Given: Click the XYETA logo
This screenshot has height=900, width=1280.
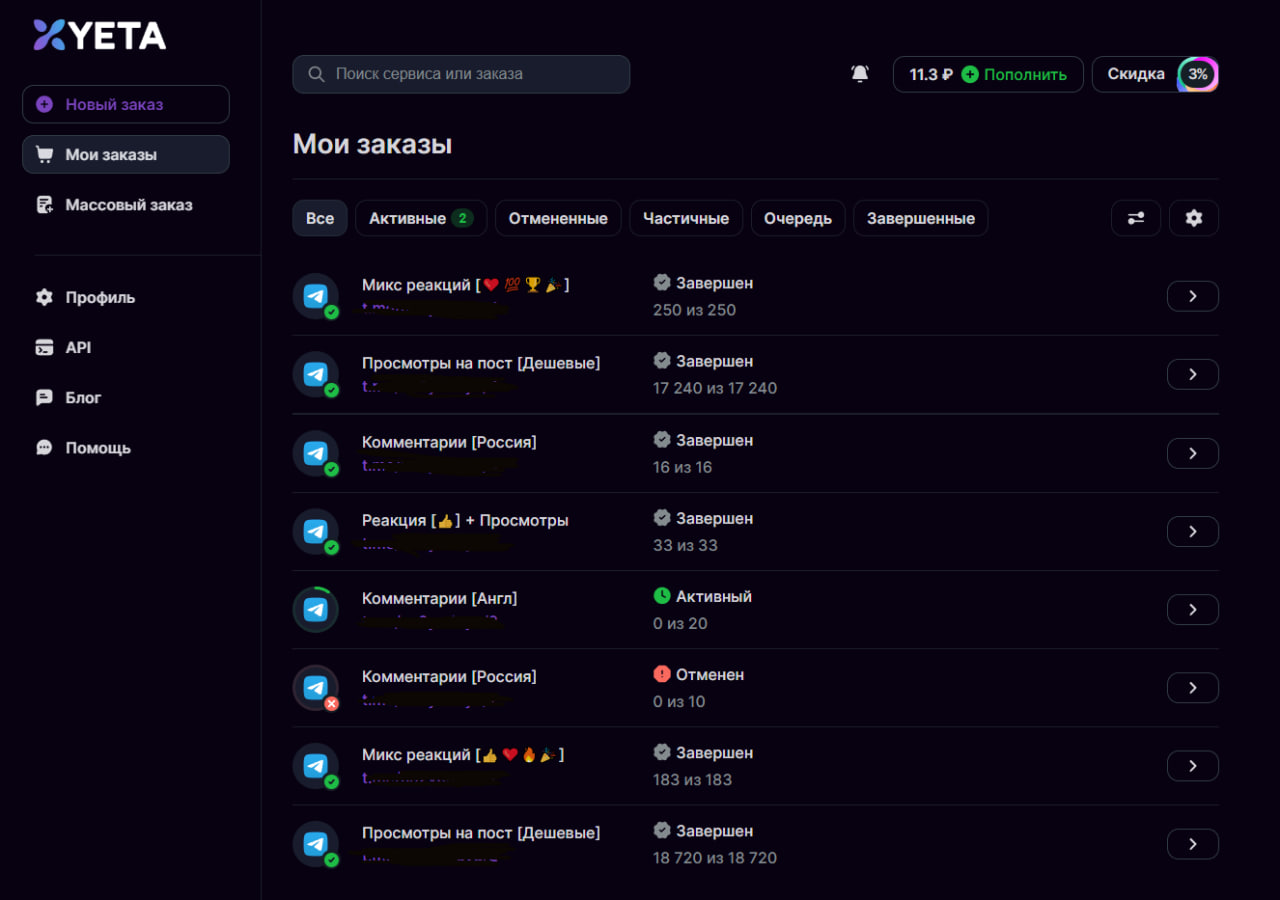Looking at the screenshot, I should coord(100,35).
